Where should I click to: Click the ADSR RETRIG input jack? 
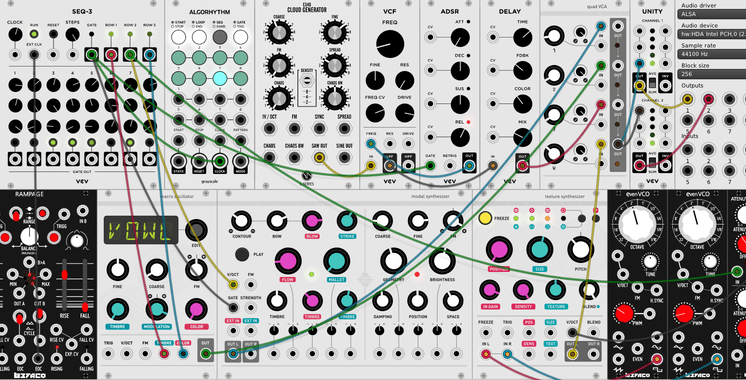(x=450, y=166)
